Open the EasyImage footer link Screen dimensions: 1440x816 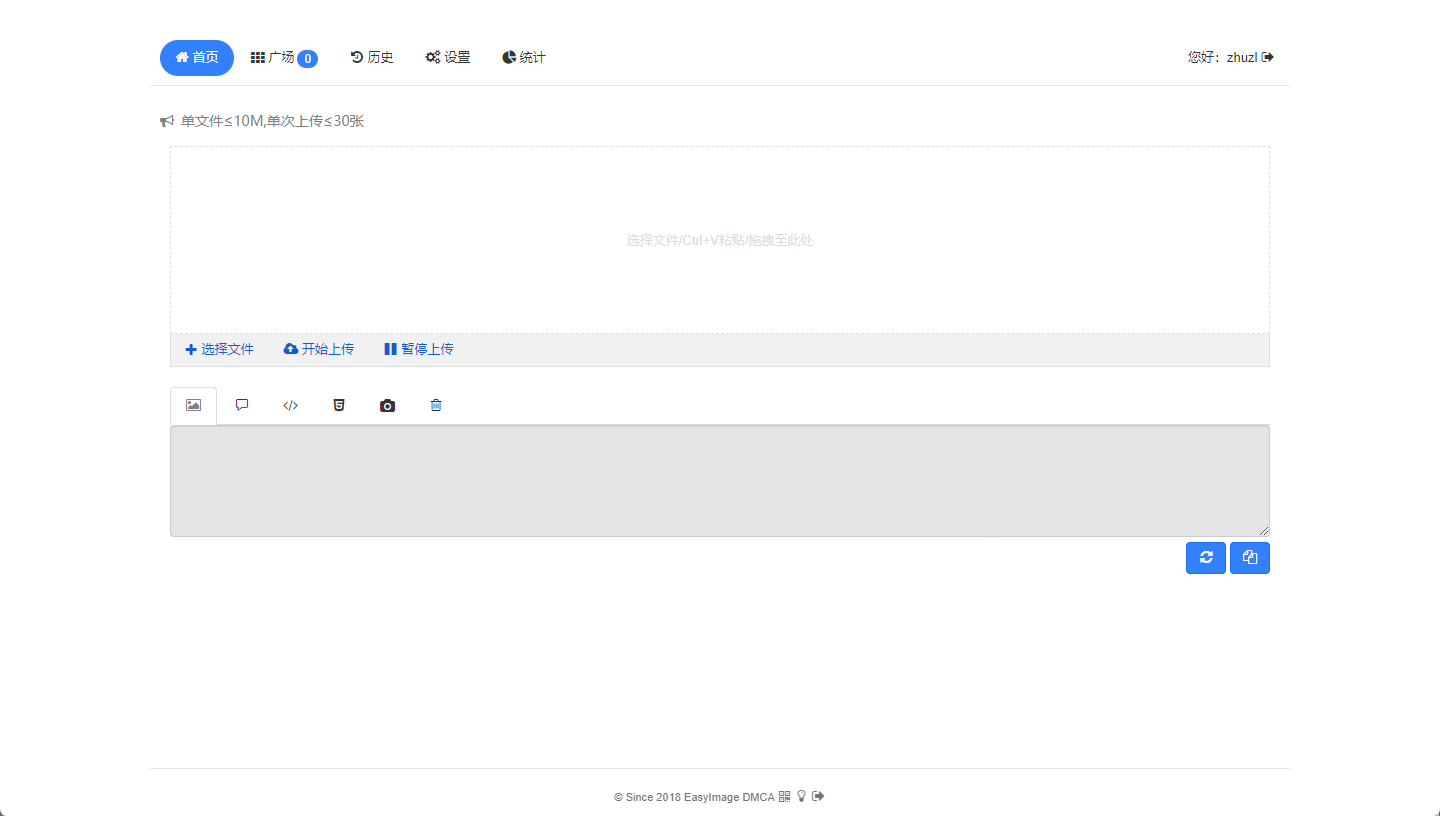click(712, 797)
